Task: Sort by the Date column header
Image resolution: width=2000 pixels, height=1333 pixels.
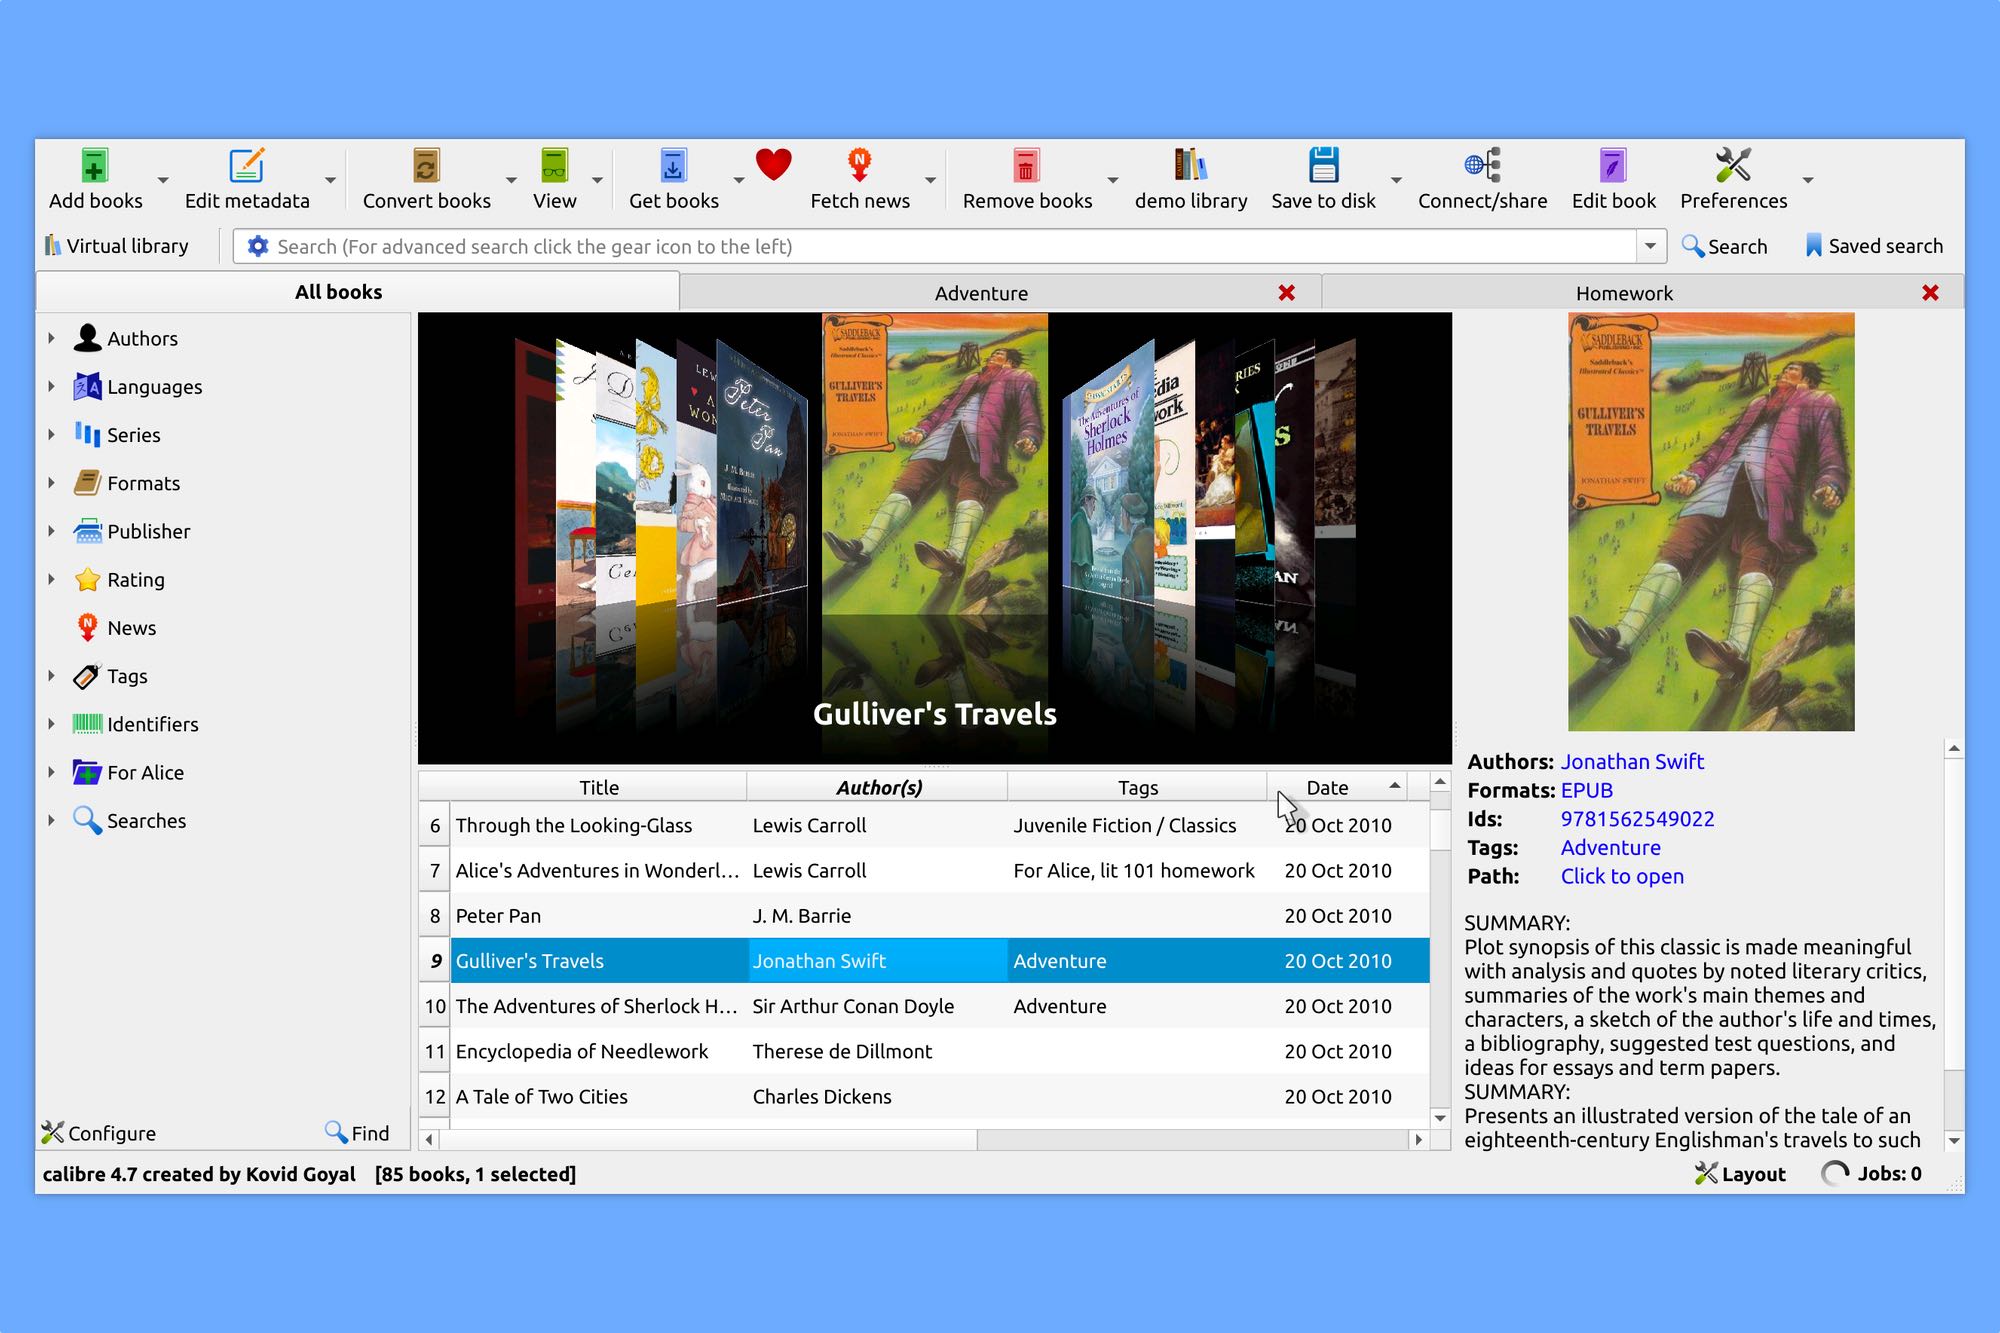Action: click(1338, 788)
